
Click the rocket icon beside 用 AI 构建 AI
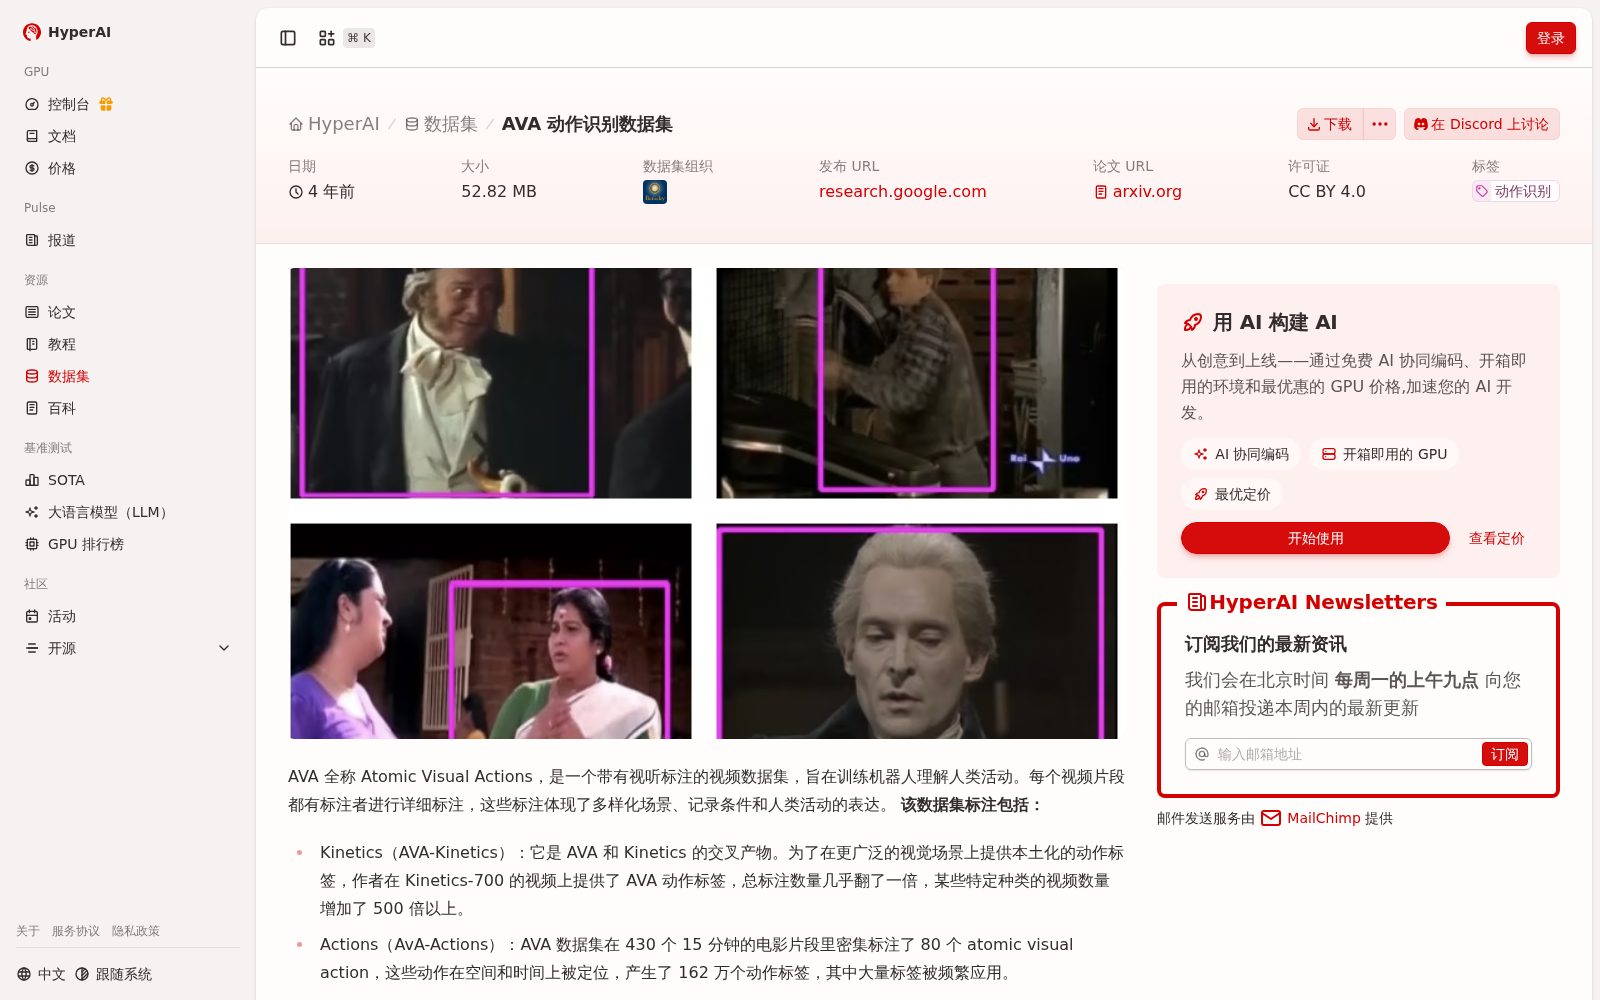(x=1192, y=322)
